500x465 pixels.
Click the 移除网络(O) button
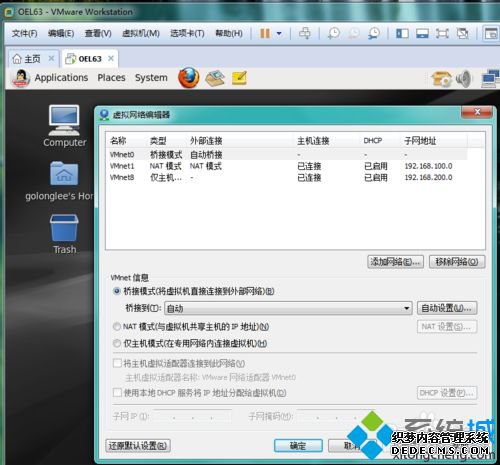click(x=457, y=262)
